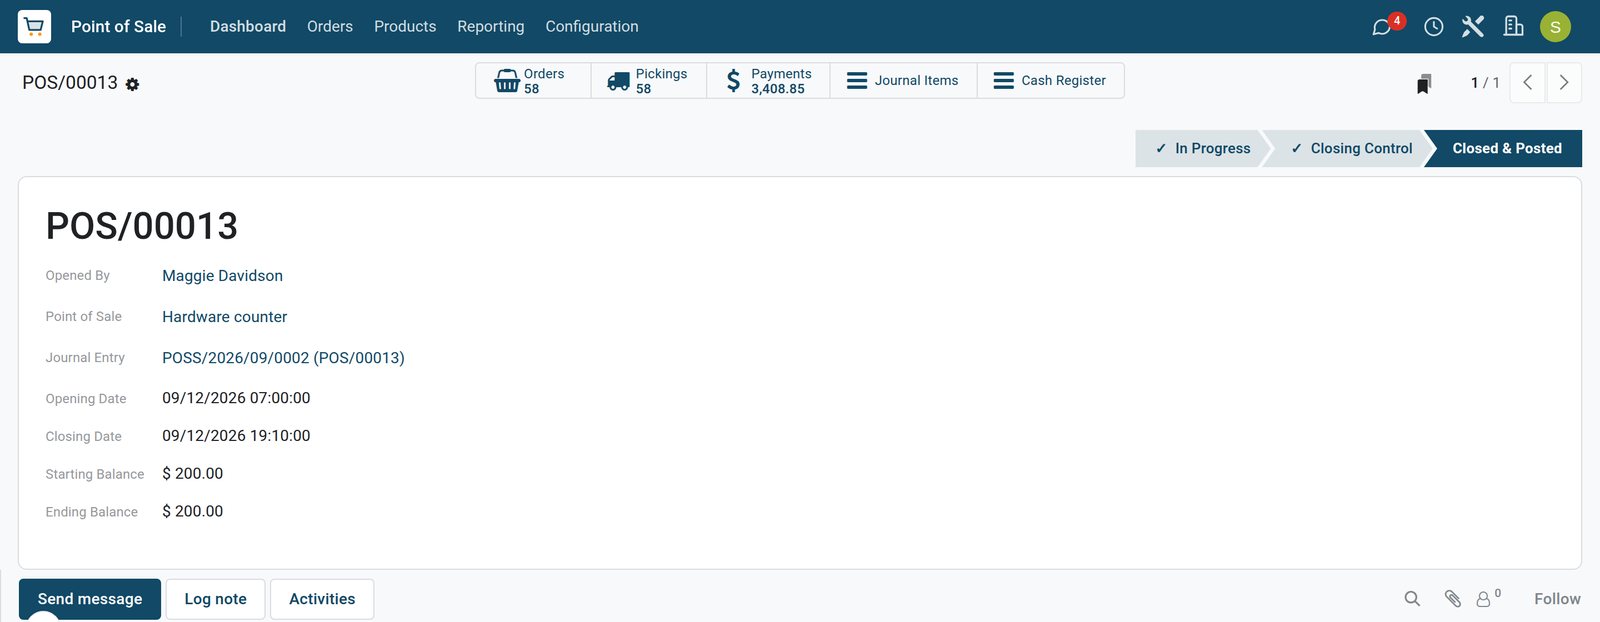Open the Cash Register stat button
Viewport: 1600px width, 622px height.
(1050, 81)
